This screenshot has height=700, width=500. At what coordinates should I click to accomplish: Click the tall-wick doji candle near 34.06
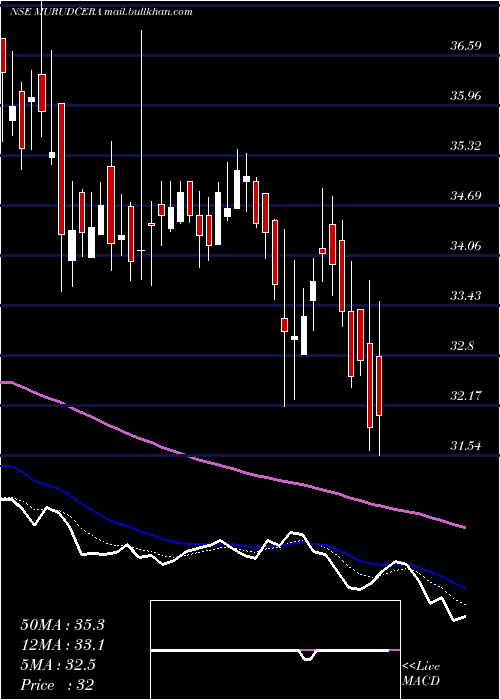[x=141, y=250]
